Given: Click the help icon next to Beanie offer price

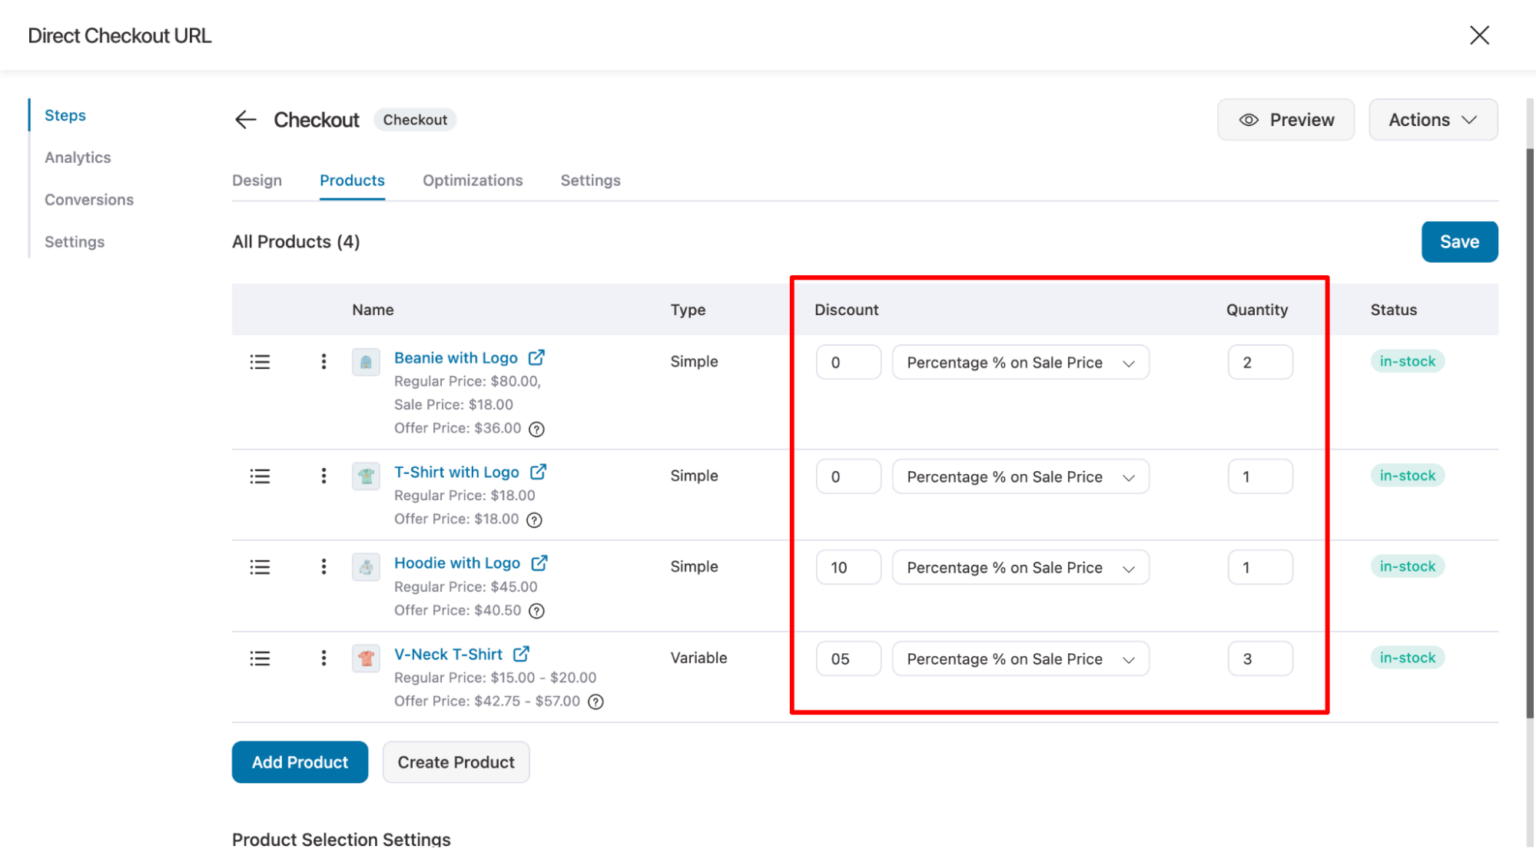Looking at the screenshot, I should coord(537,428).
